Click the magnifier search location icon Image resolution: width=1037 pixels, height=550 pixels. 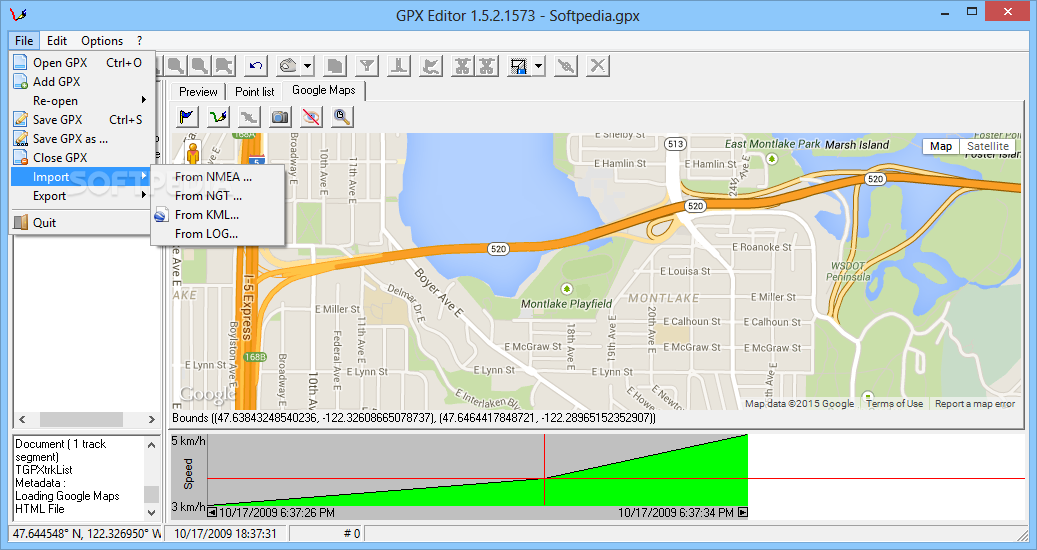(342, 117)
